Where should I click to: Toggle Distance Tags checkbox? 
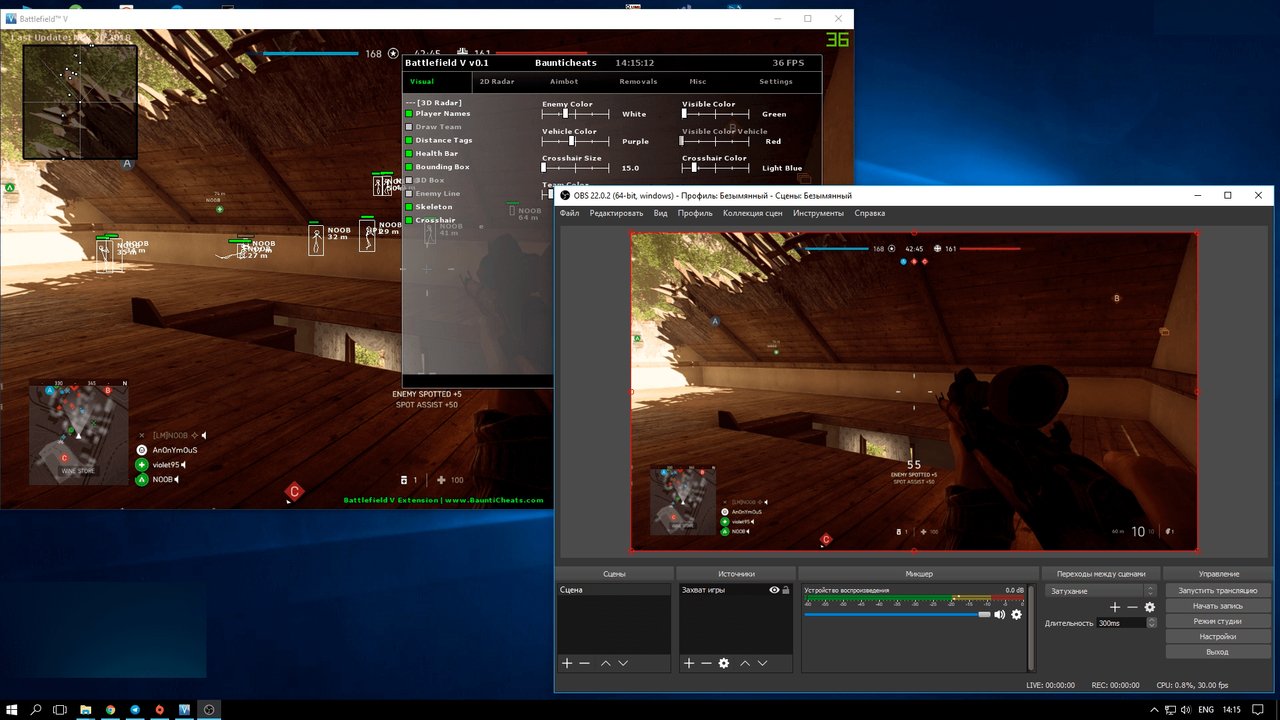click(x=409, y=140)
